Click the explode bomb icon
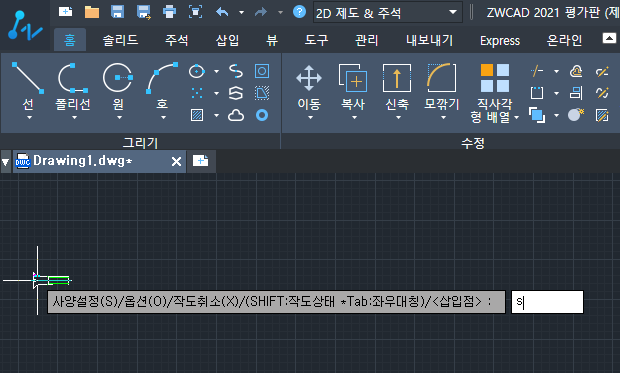This screenshot has height=373, width=620. click(x=576, y=115)
